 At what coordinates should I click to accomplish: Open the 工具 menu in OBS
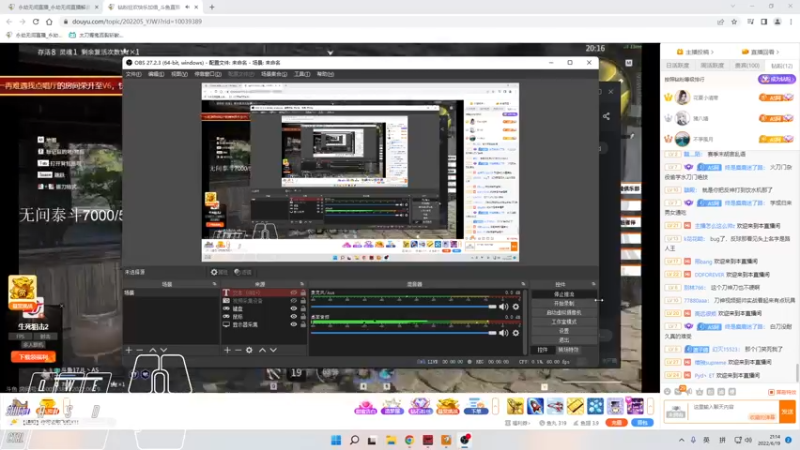pyautogui.click(x=302, y=74)
